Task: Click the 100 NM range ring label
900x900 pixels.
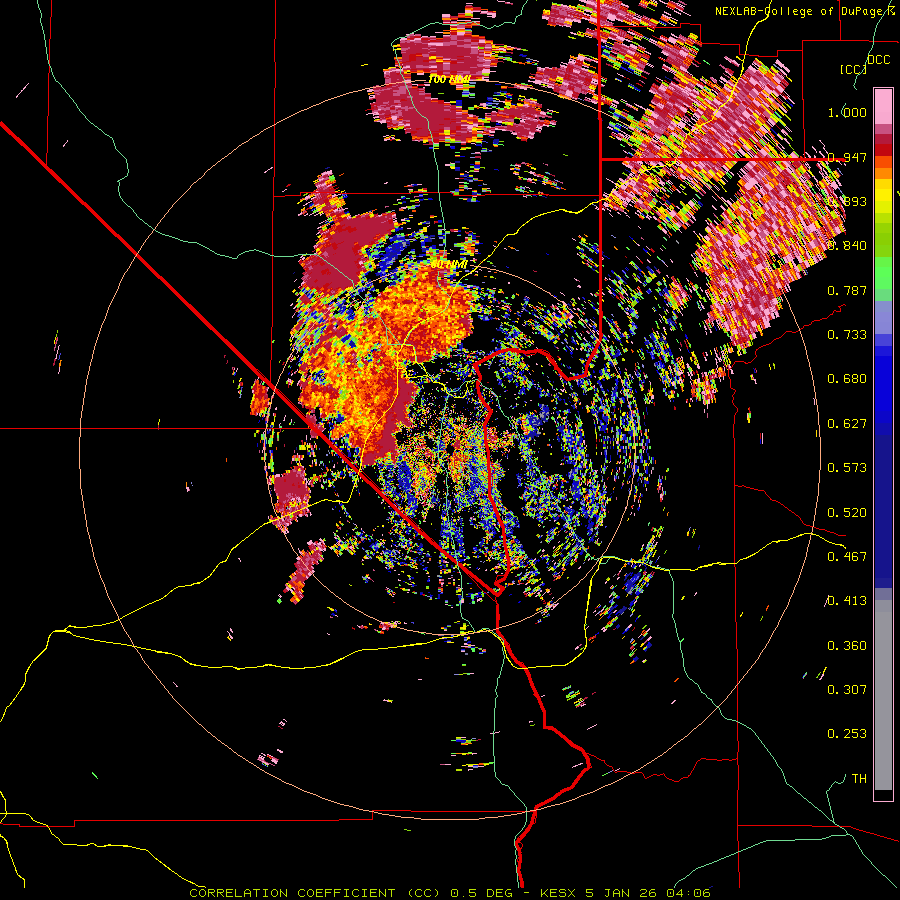Action: (449, 79)
